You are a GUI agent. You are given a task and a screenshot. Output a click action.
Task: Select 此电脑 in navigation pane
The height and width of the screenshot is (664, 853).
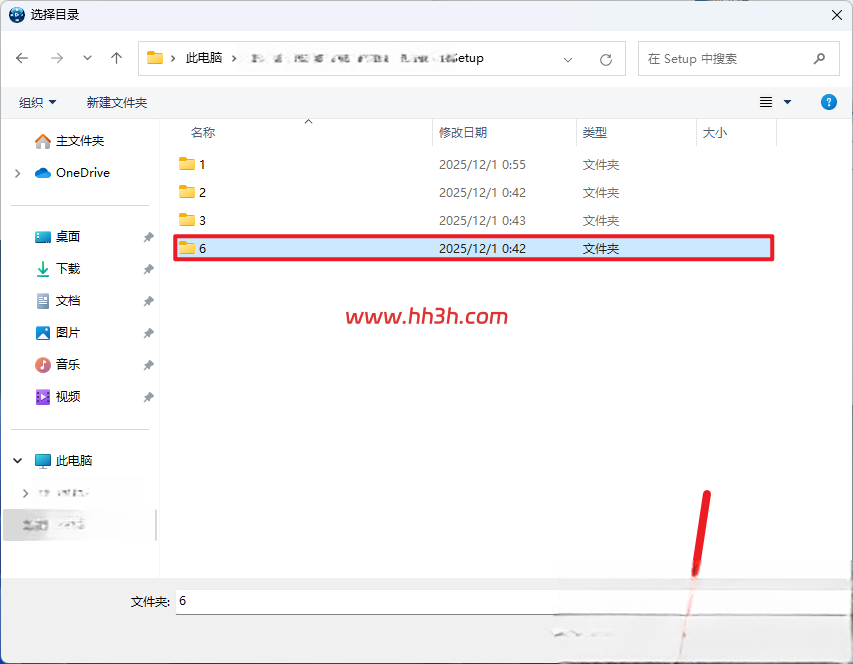tap(63, 461)
